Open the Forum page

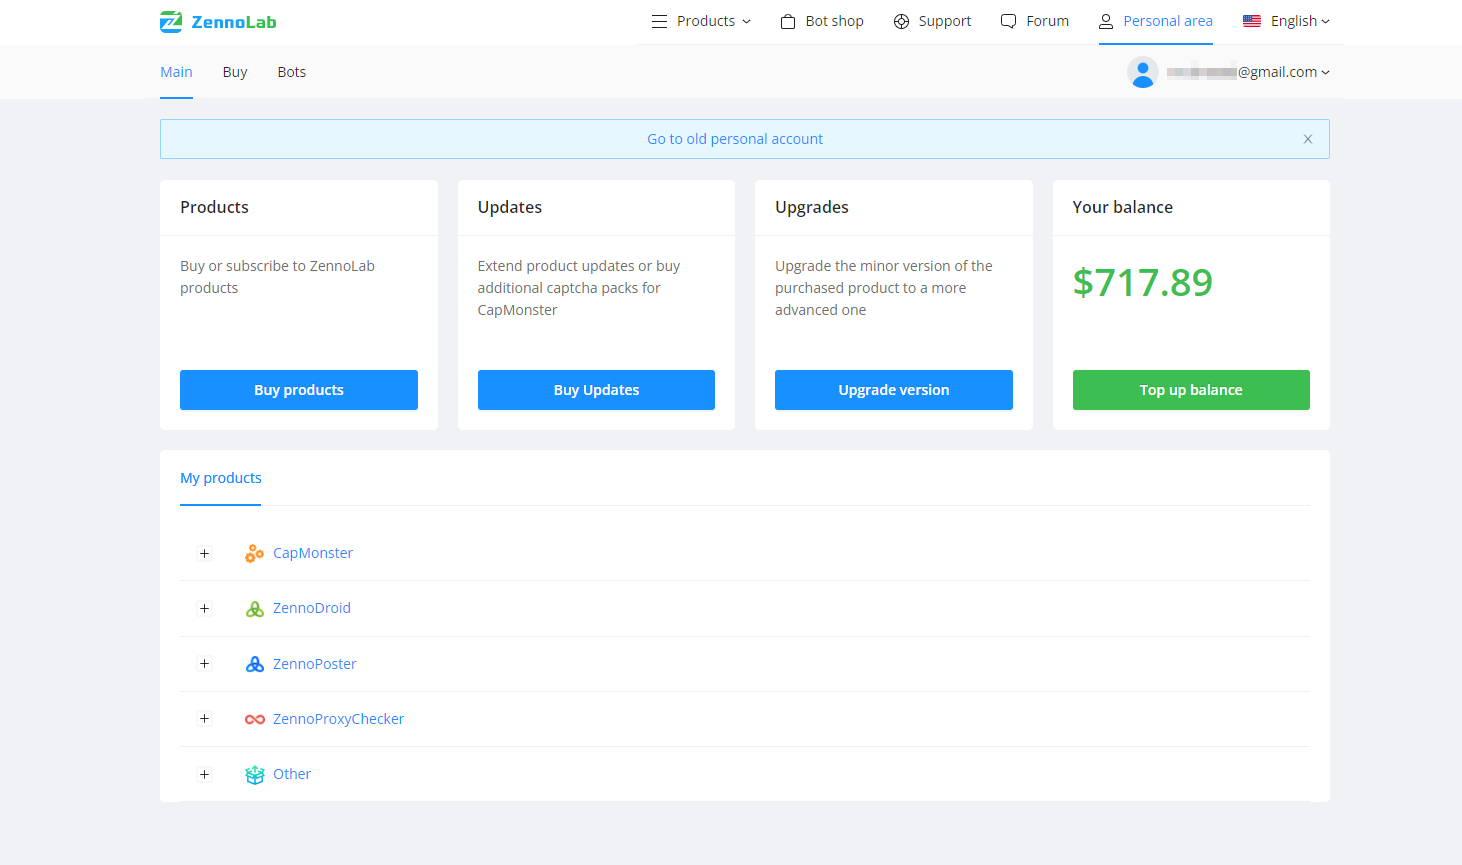(1047, 21)
